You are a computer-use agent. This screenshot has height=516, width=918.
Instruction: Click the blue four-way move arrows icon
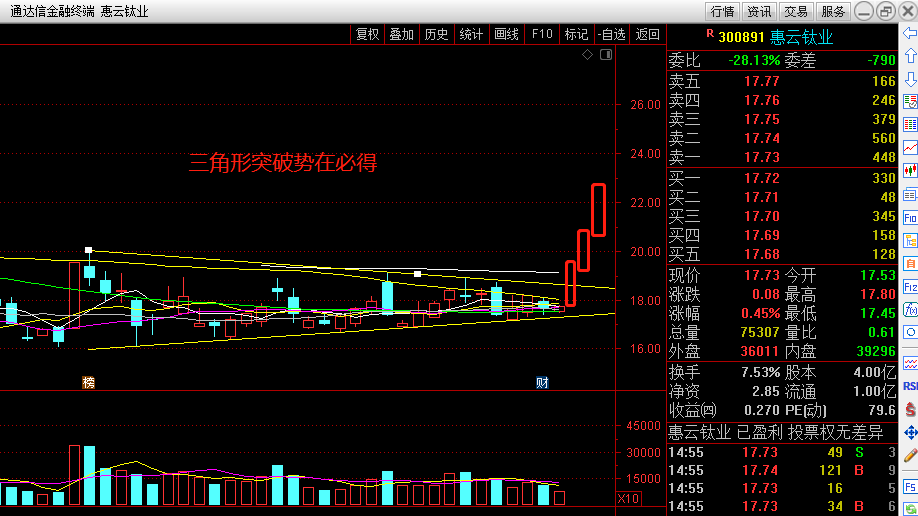[910, 432]
